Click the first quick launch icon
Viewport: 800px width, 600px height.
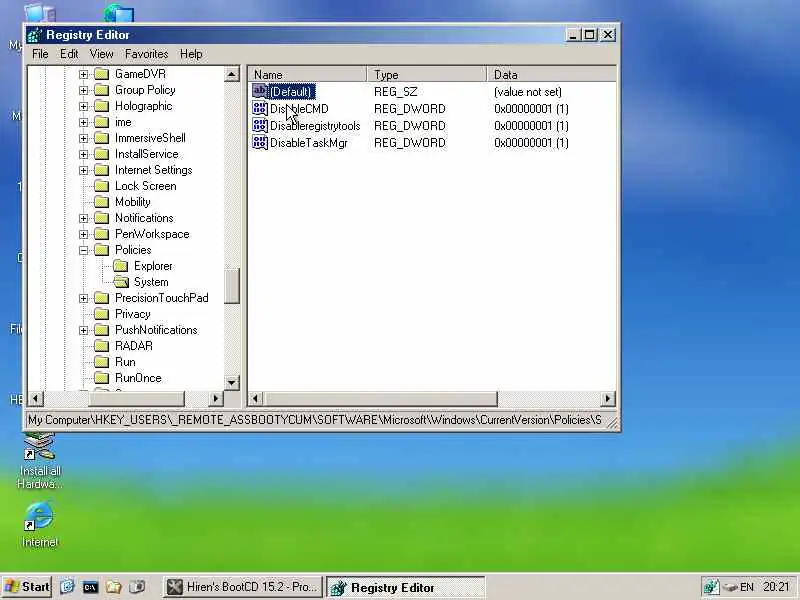click(x=67, y=587)
